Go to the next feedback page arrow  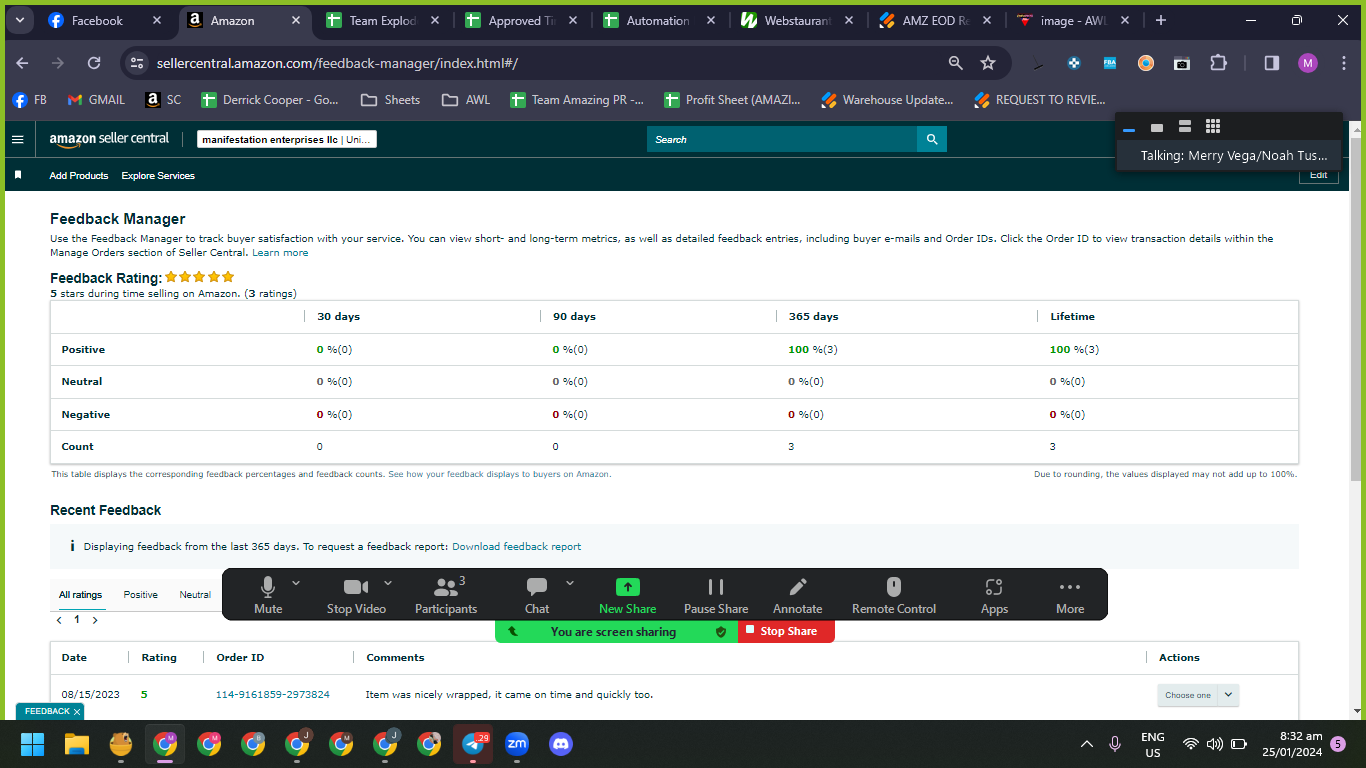[x=95, y=620]
